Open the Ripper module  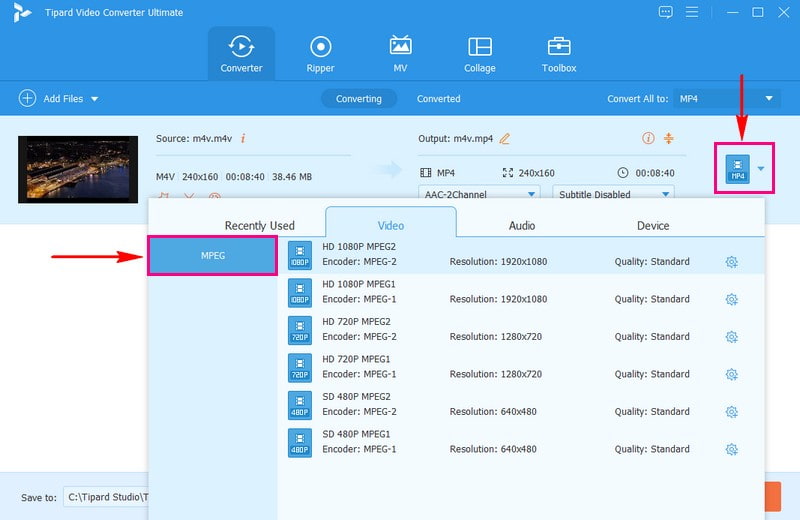(321, 54)
